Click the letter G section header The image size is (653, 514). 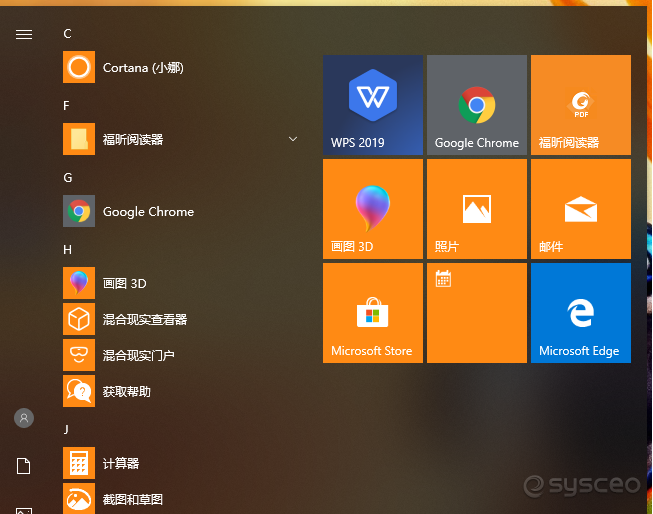click(x=68, y=178)
